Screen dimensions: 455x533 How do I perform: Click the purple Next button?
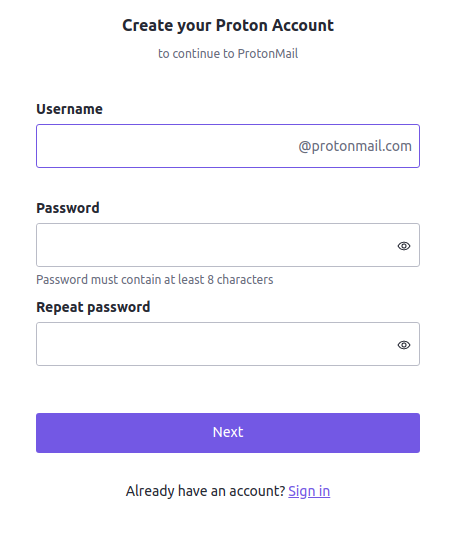tap(228, 433)
